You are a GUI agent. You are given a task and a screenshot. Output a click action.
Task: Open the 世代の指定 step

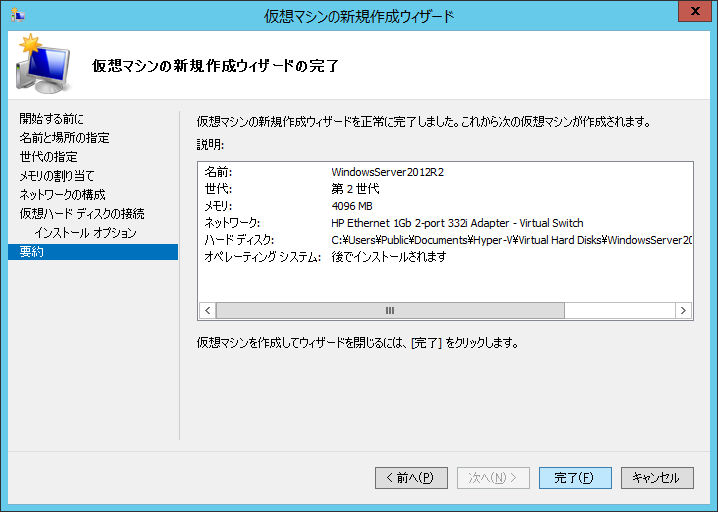(x=49, y=157)
